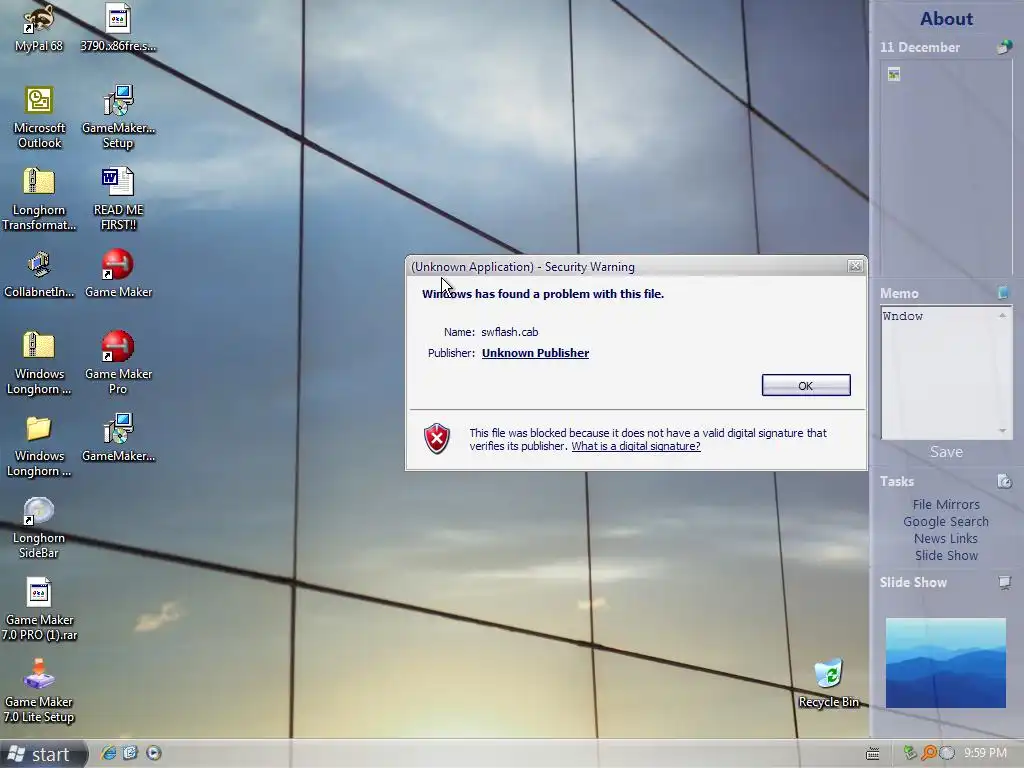Click the About heading in the sidebar

(946, 18)
